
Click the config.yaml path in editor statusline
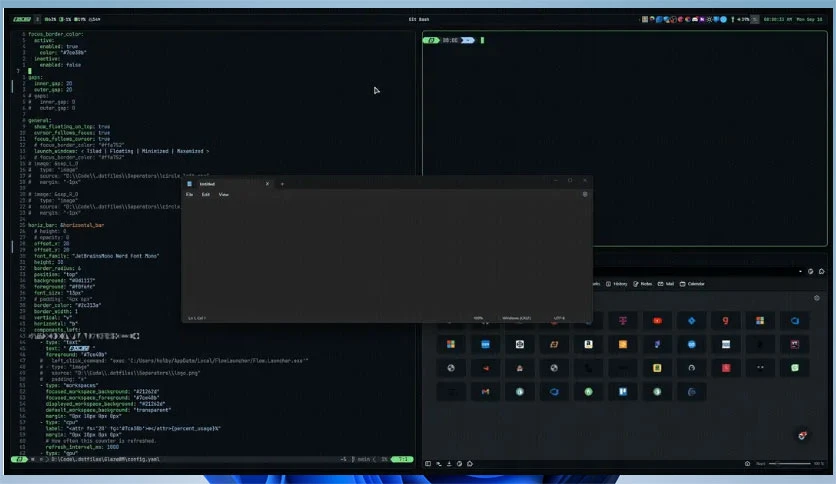(105, 459)
